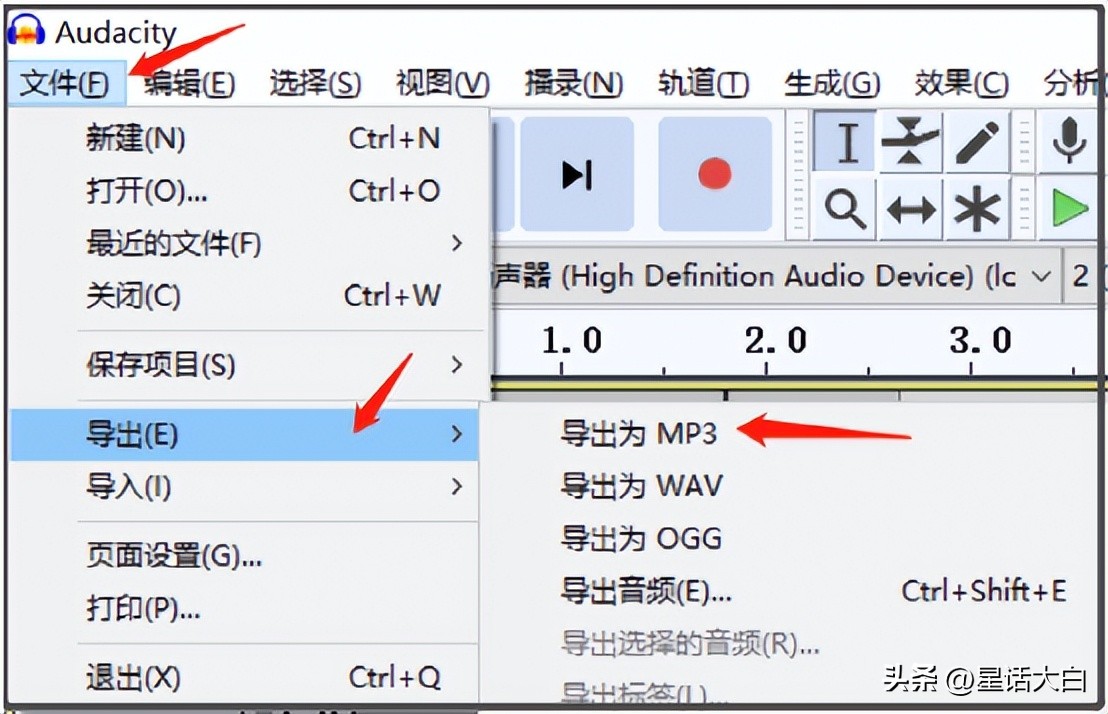
Task: Open the speaker output device dropdown
Action: tap(1040, 275)
